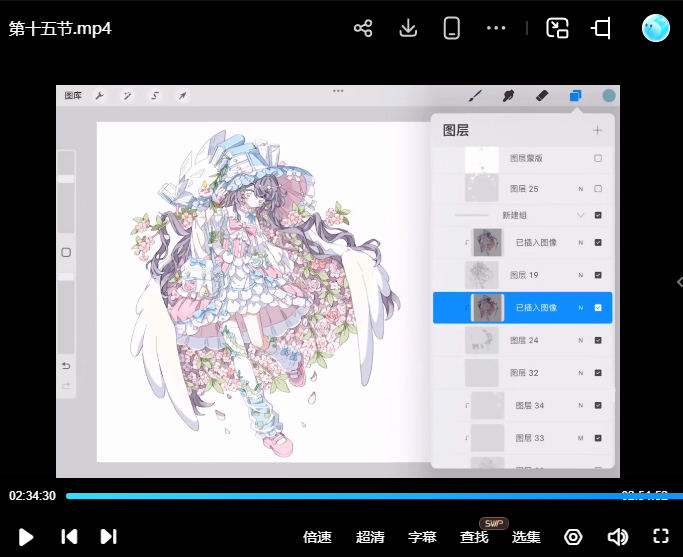
Task: Click the 图层 34 layer thumbnail
Action: 487,405
